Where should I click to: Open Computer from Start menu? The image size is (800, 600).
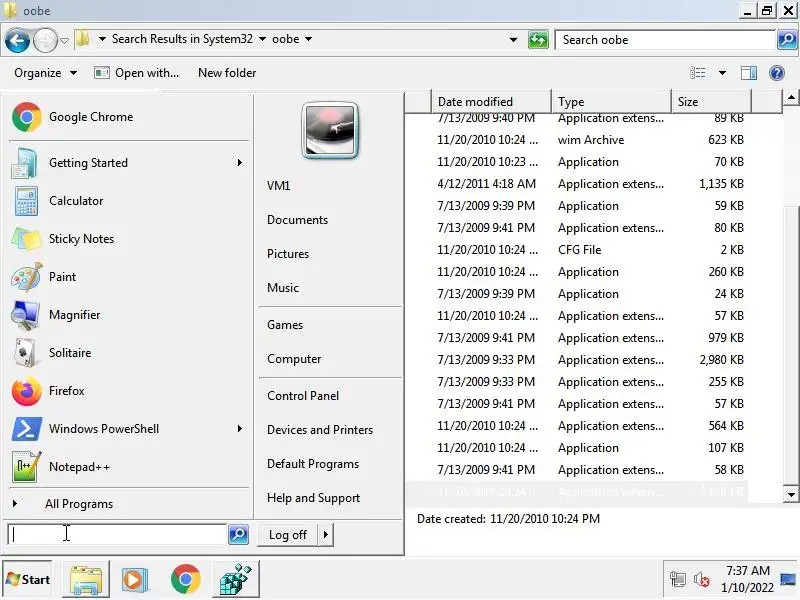click(x=294, y=359)
